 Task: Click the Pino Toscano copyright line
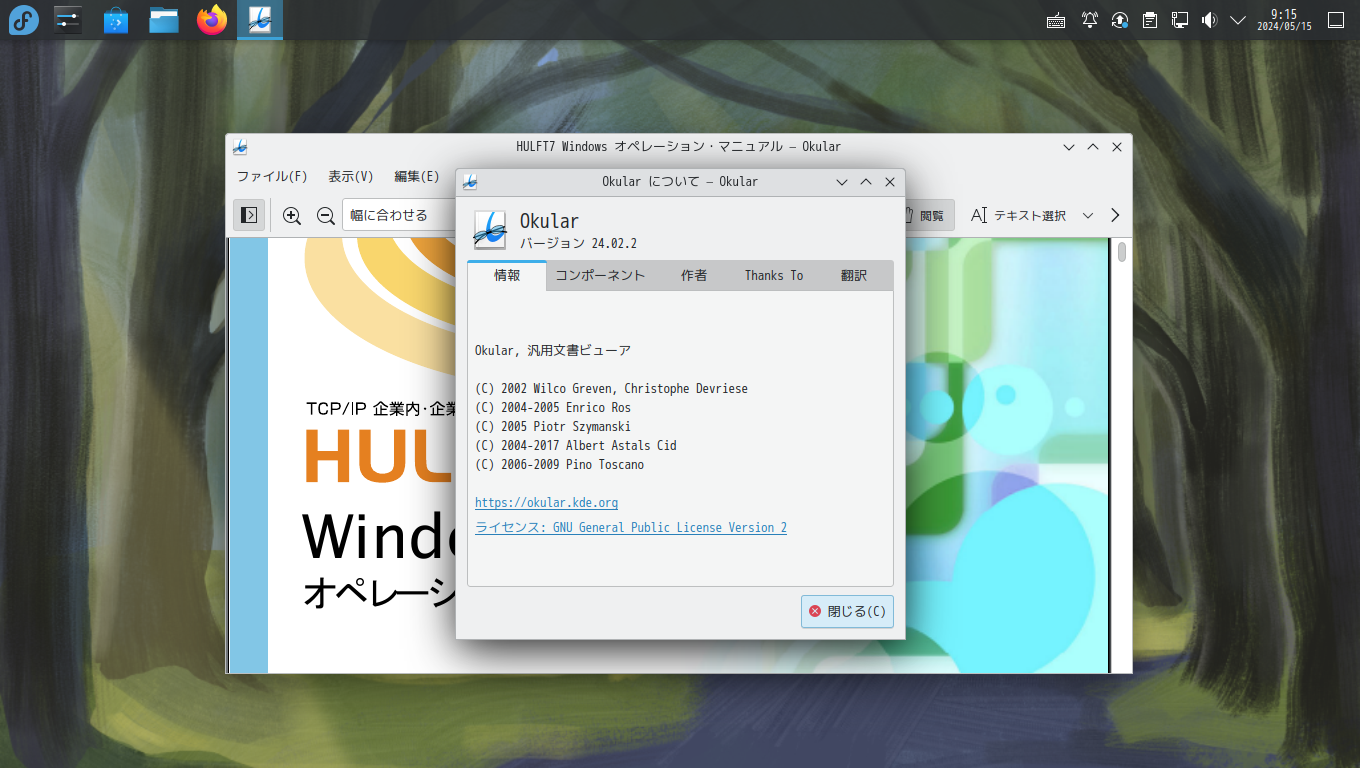pos(560,465)
